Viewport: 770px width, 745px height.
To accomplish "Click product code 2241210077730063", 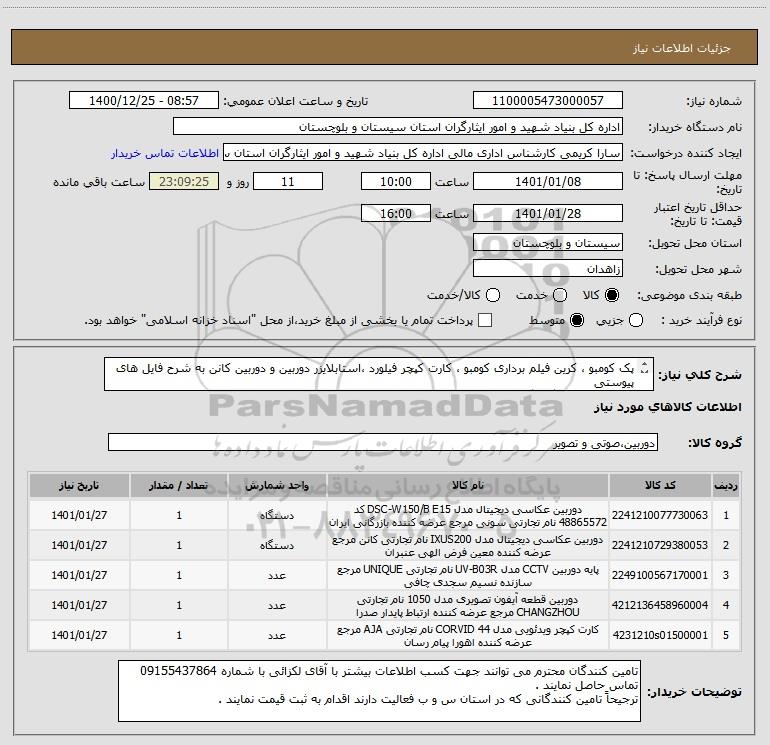I will click(x=660, y=515).
